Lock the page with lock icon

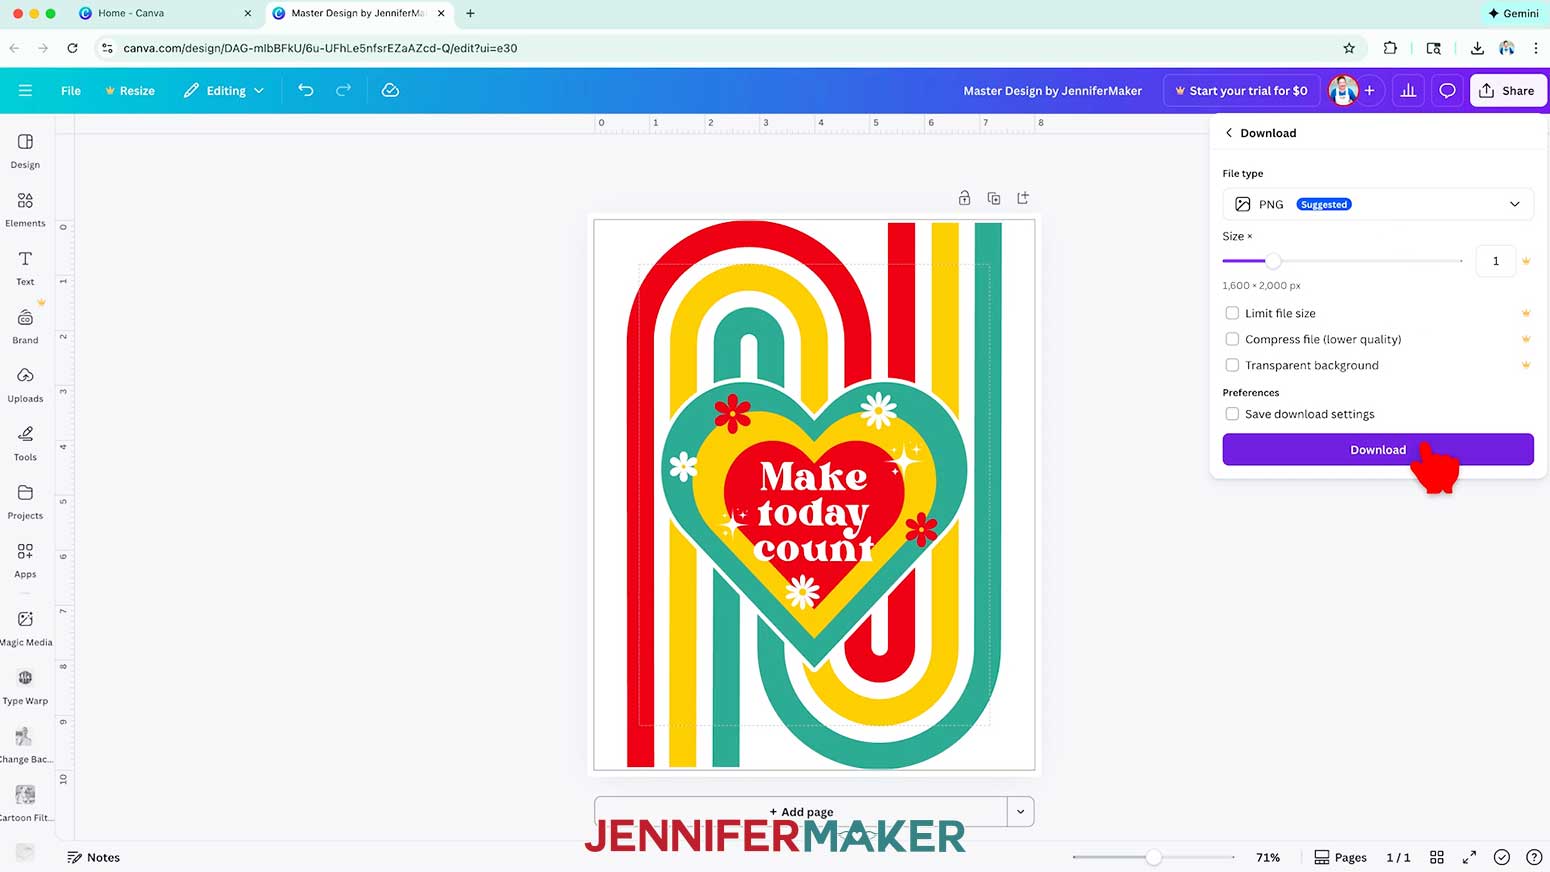964,198
